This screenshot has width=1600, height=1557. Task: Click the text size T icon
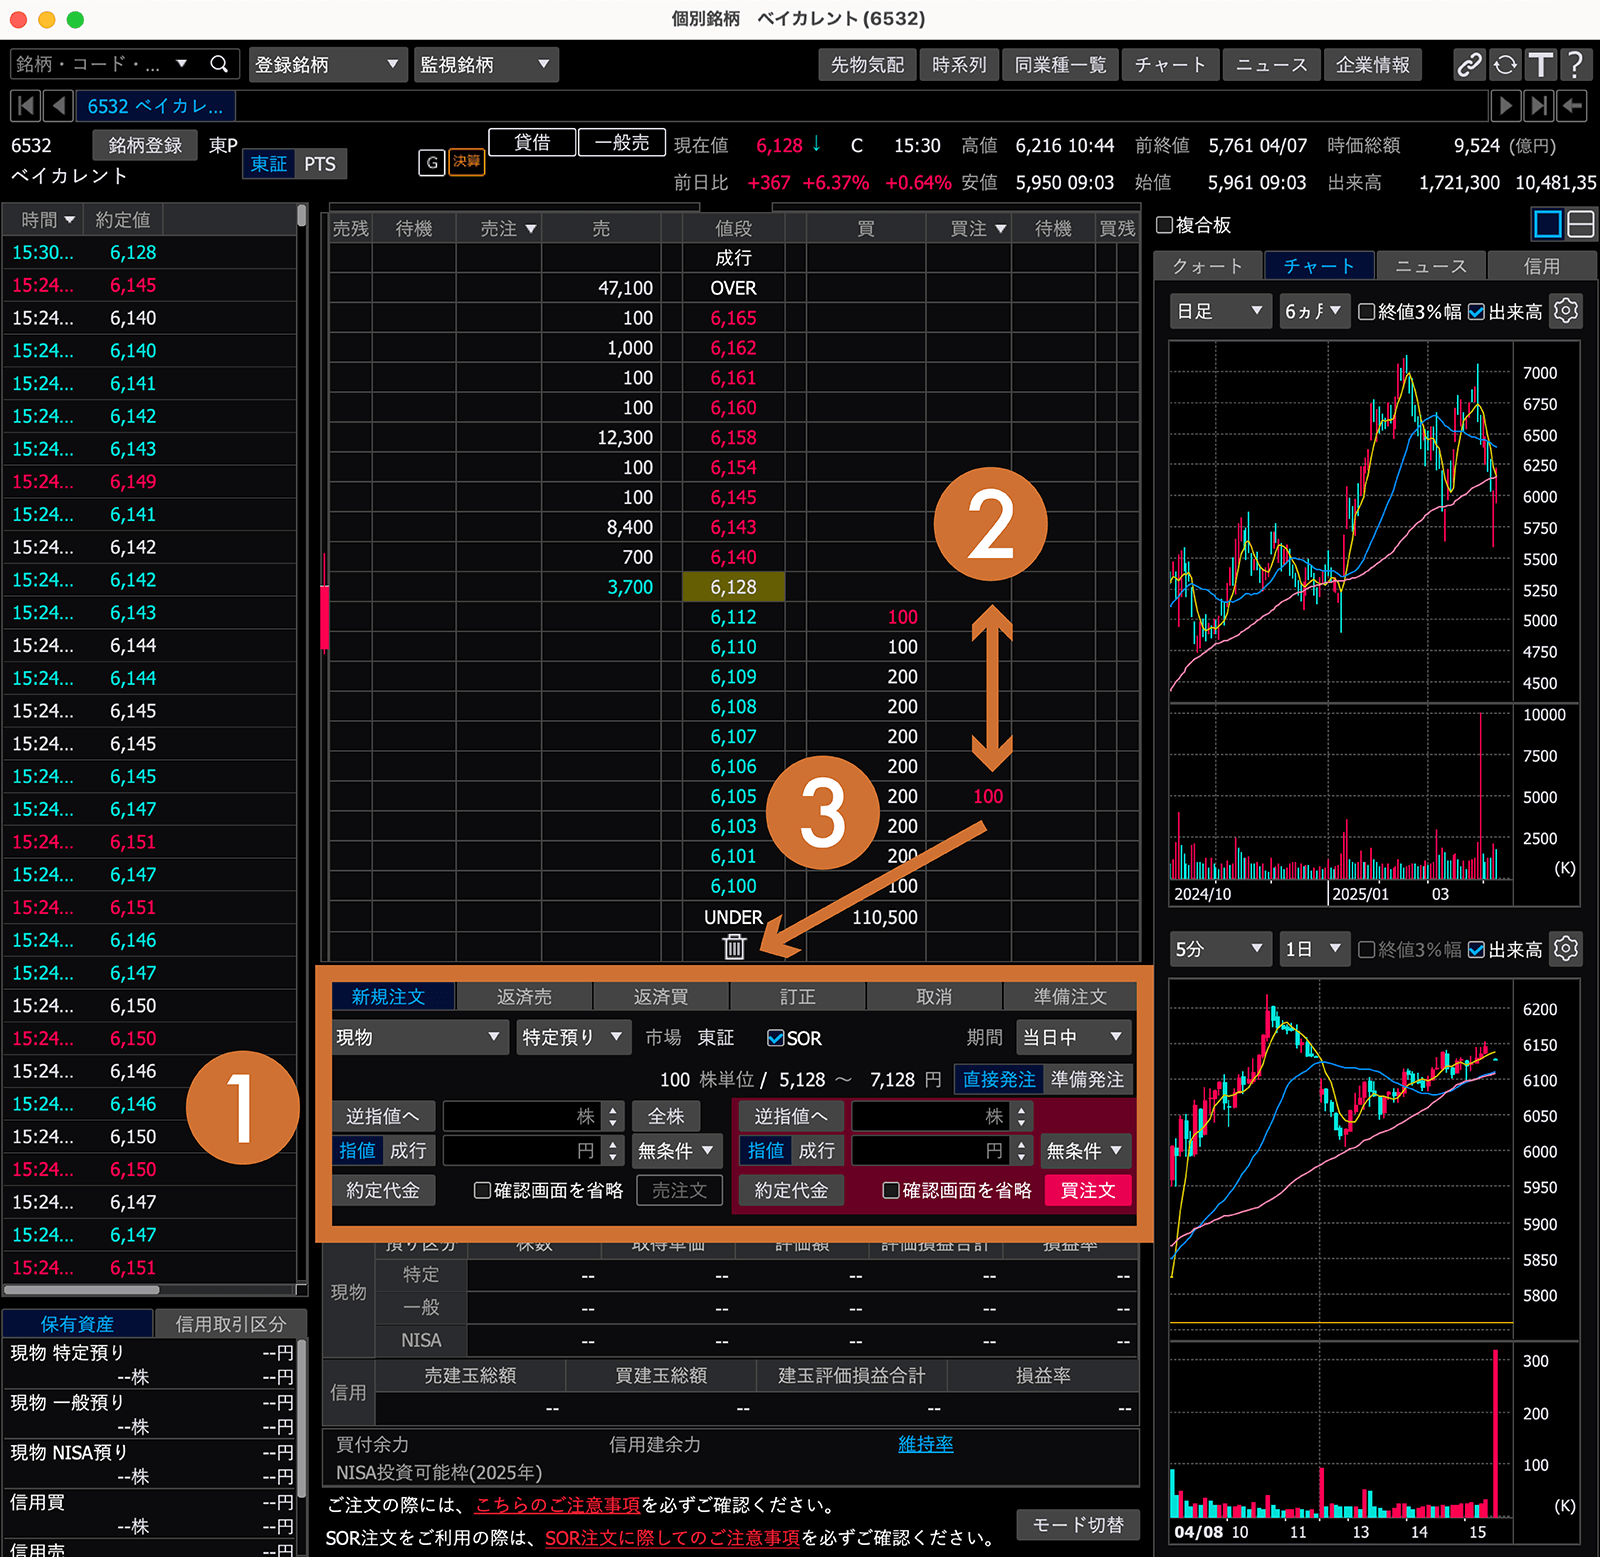click(x=1541, y=65)
